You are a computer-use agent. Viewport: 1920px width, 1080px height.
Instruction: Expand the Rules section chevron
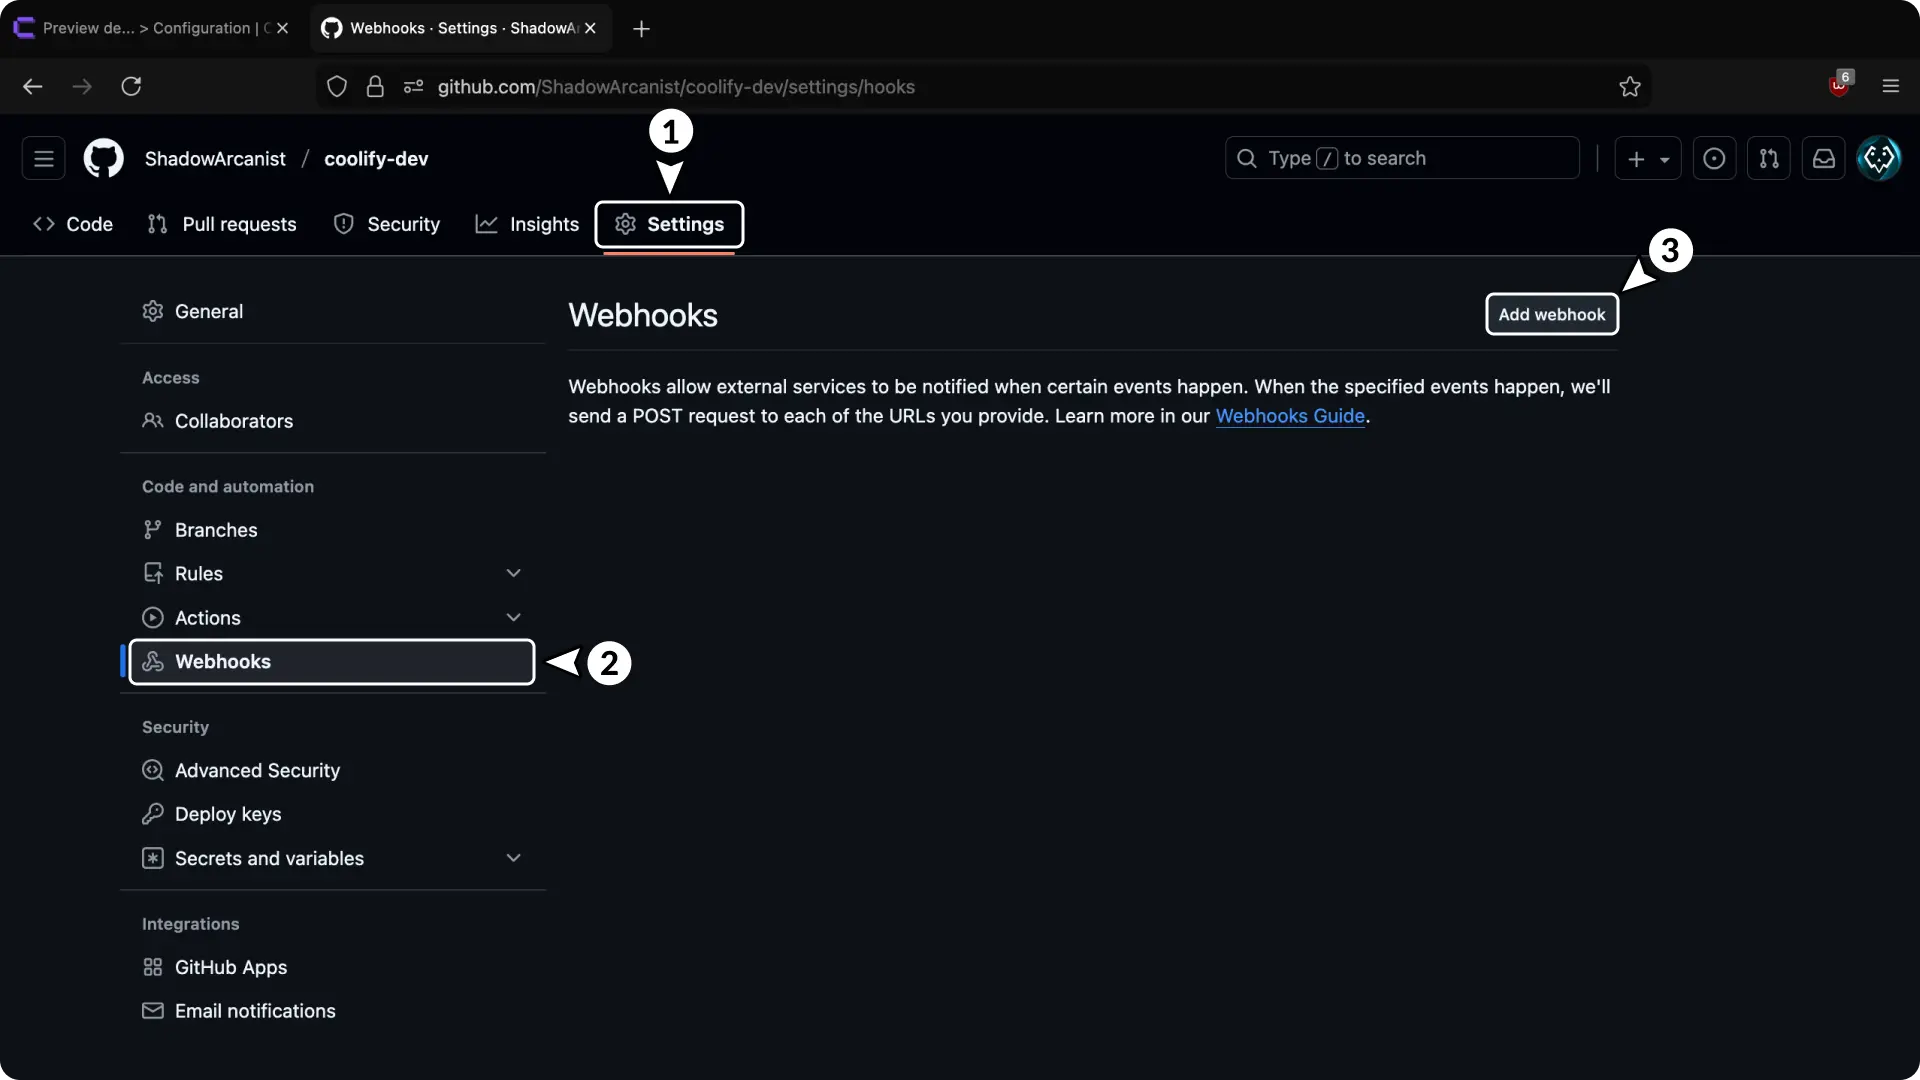pos(513,573)
